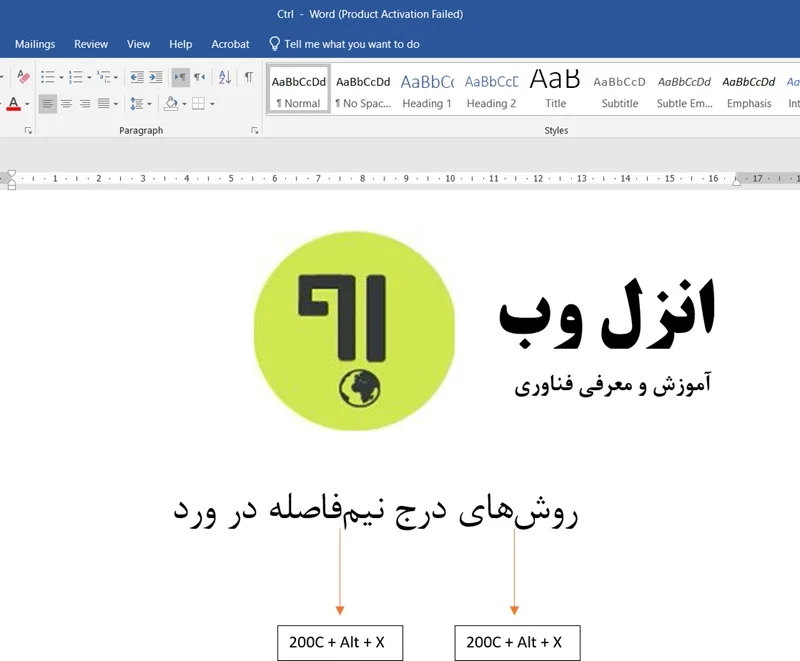Expand numbering style dropdown
This screenshot has width=800, height=661.
tap(89, 78)
